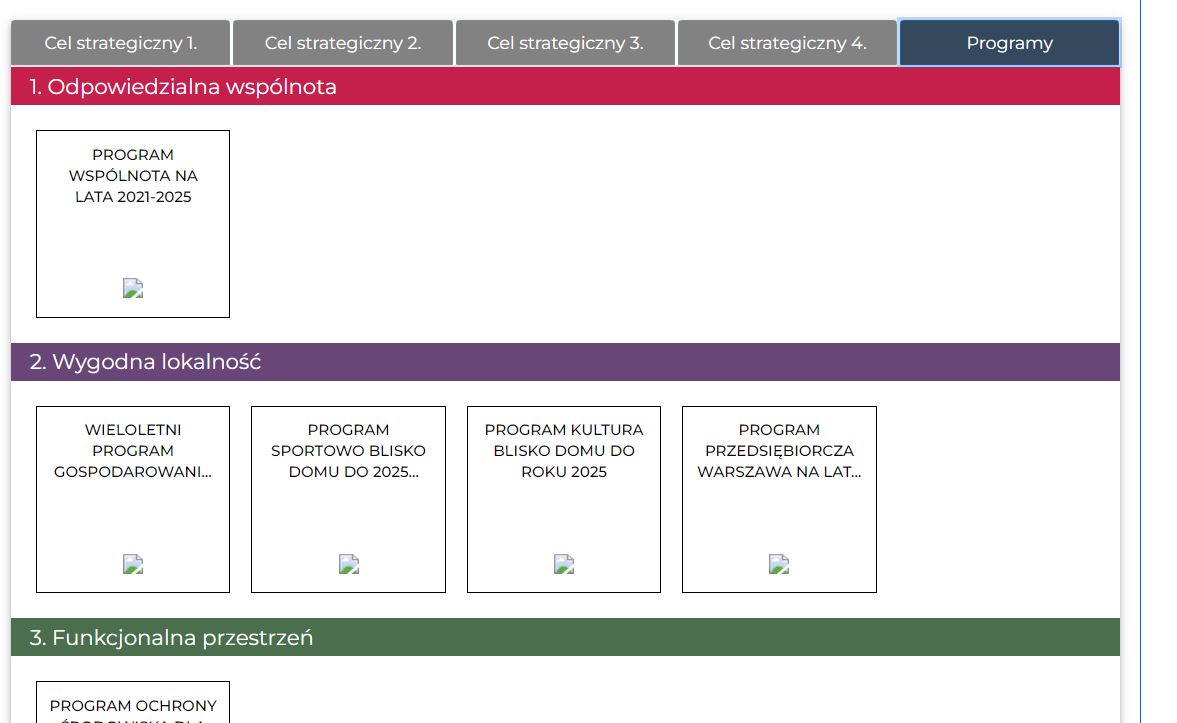Select the Cel strategiczny 3. tab

[x=565, y=43]
